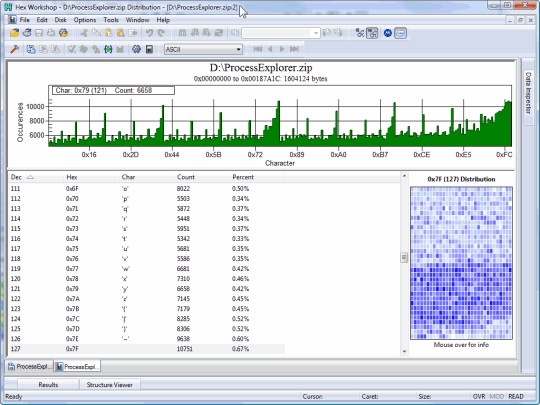
Task: Click the Hex Workshop document icon in menu bar
Action: point(13,20)
